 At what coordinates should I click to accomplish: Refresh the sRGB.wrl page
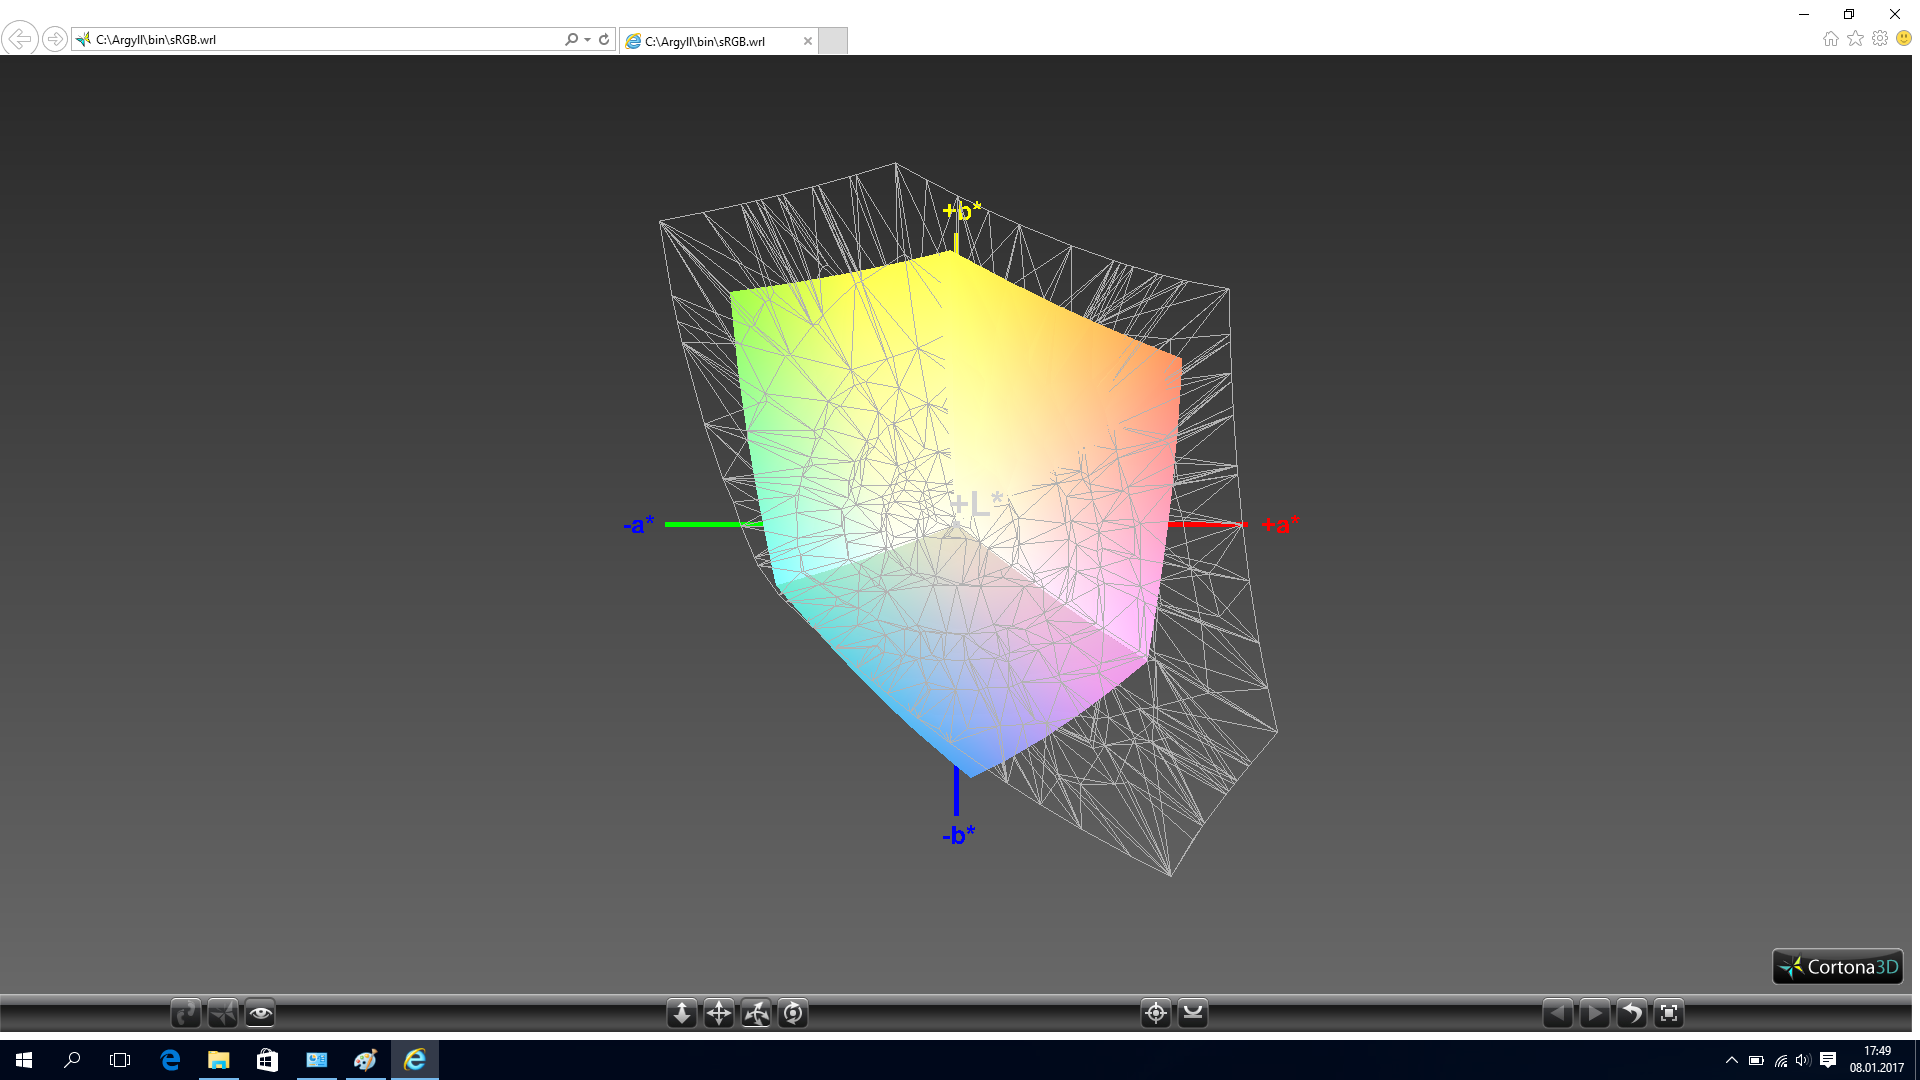(604, 40)
